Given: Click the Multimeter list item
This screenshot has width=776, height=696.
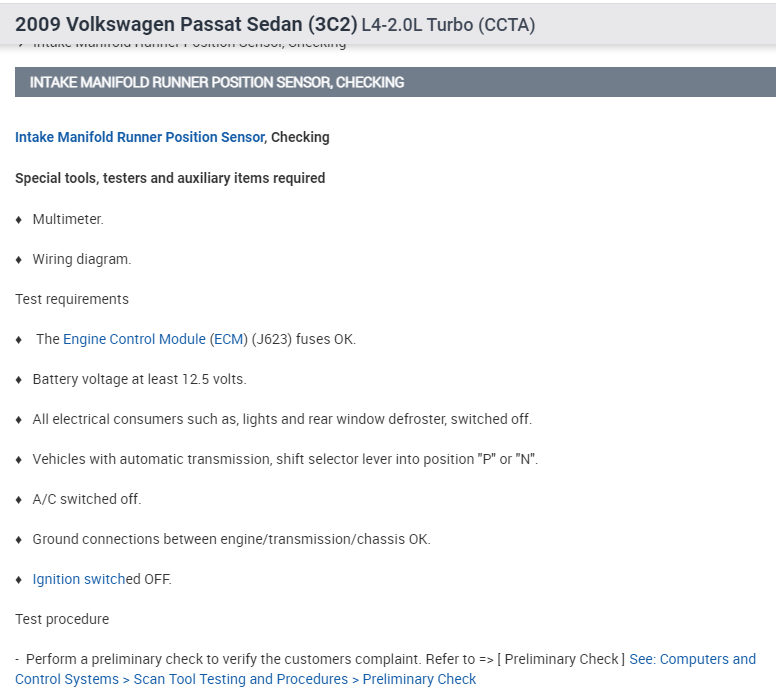Looking at the screenshot, I should click(x=68, y=219).
